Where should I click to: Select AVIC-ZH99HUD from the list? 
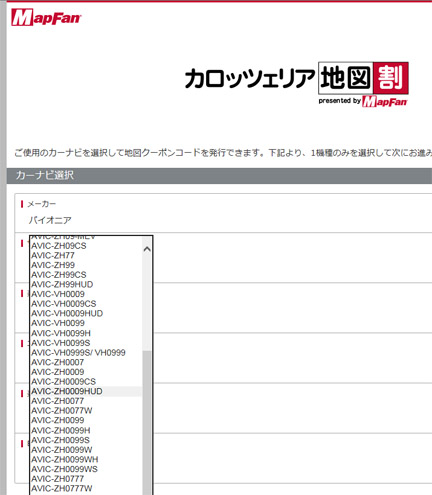tap(86, 285)
